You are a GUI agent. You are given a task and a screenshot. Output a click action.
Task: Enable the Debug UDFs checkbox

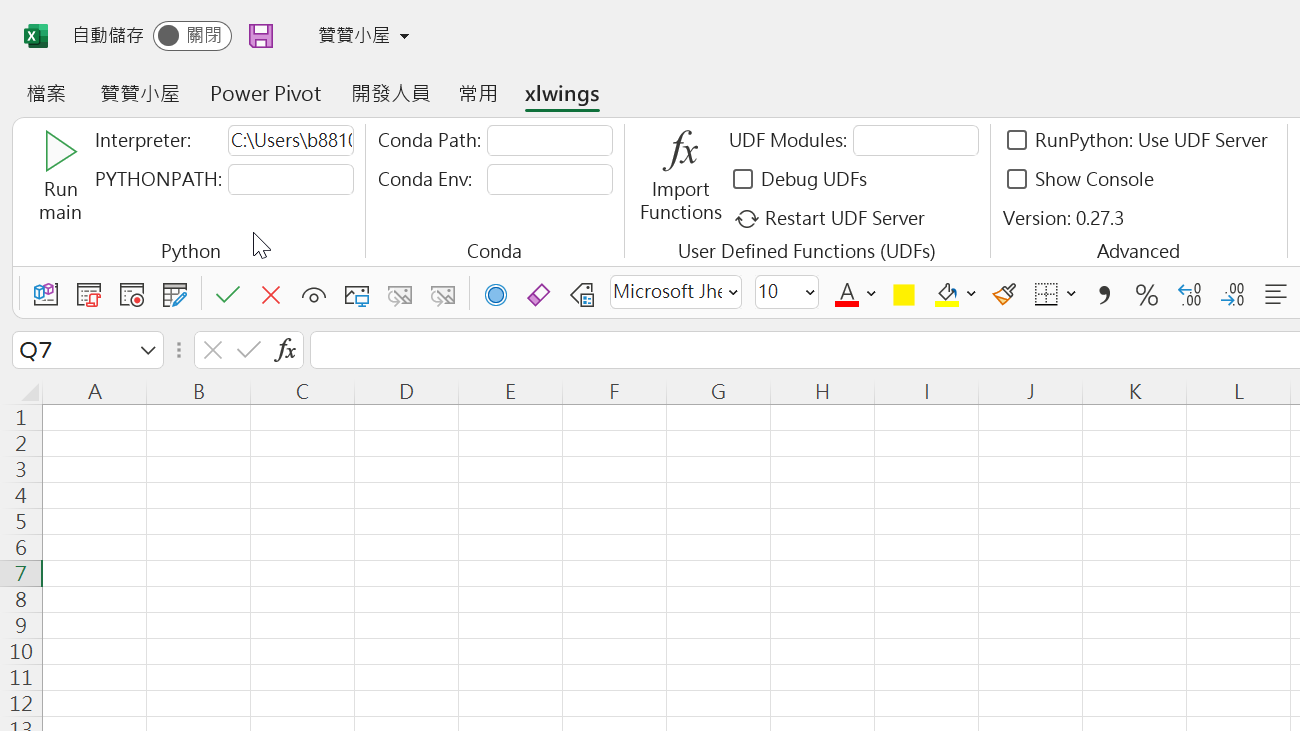point(743,179)
